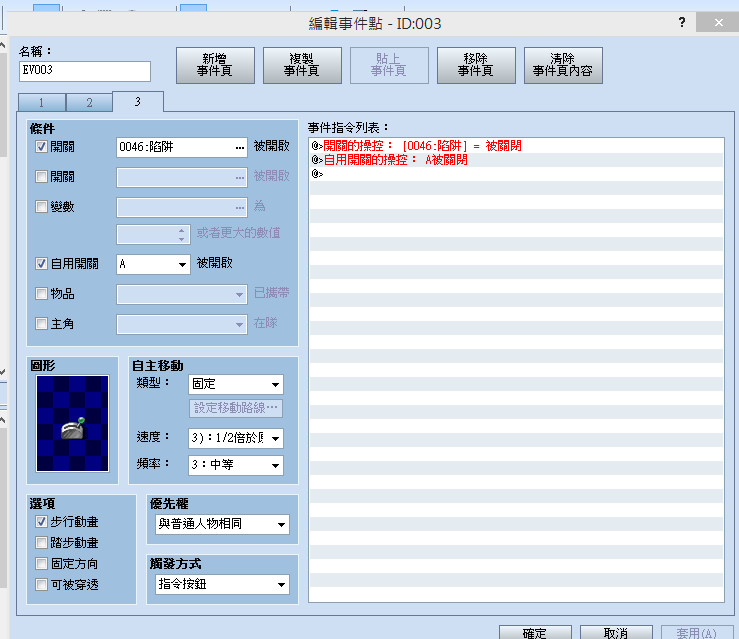Select the empty @> command line
The height and width of the screenshot is (639, 739).
[x=516, y=174]
